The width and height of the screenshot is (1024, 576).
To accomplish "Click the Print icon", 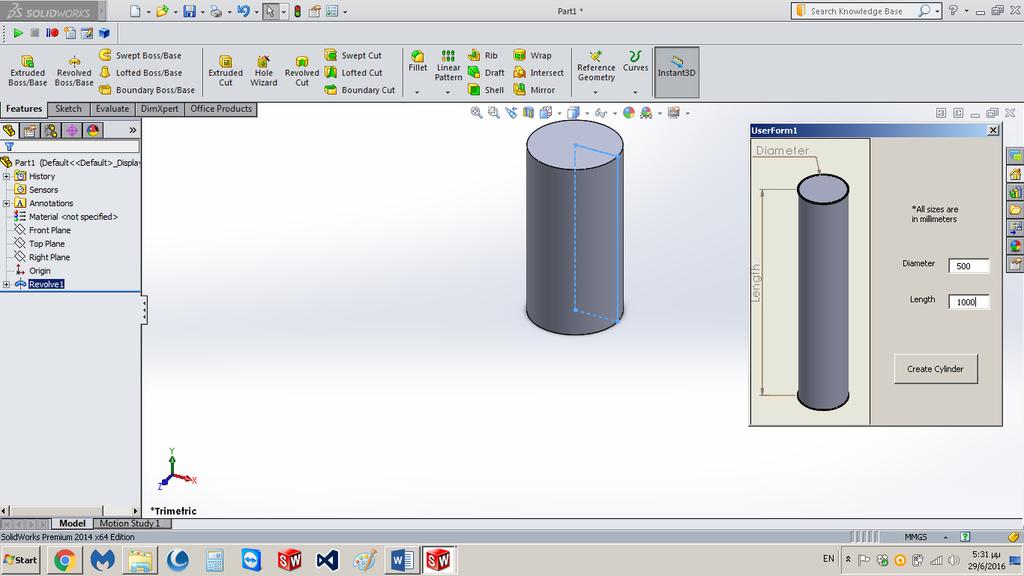I will click(216, 11).
